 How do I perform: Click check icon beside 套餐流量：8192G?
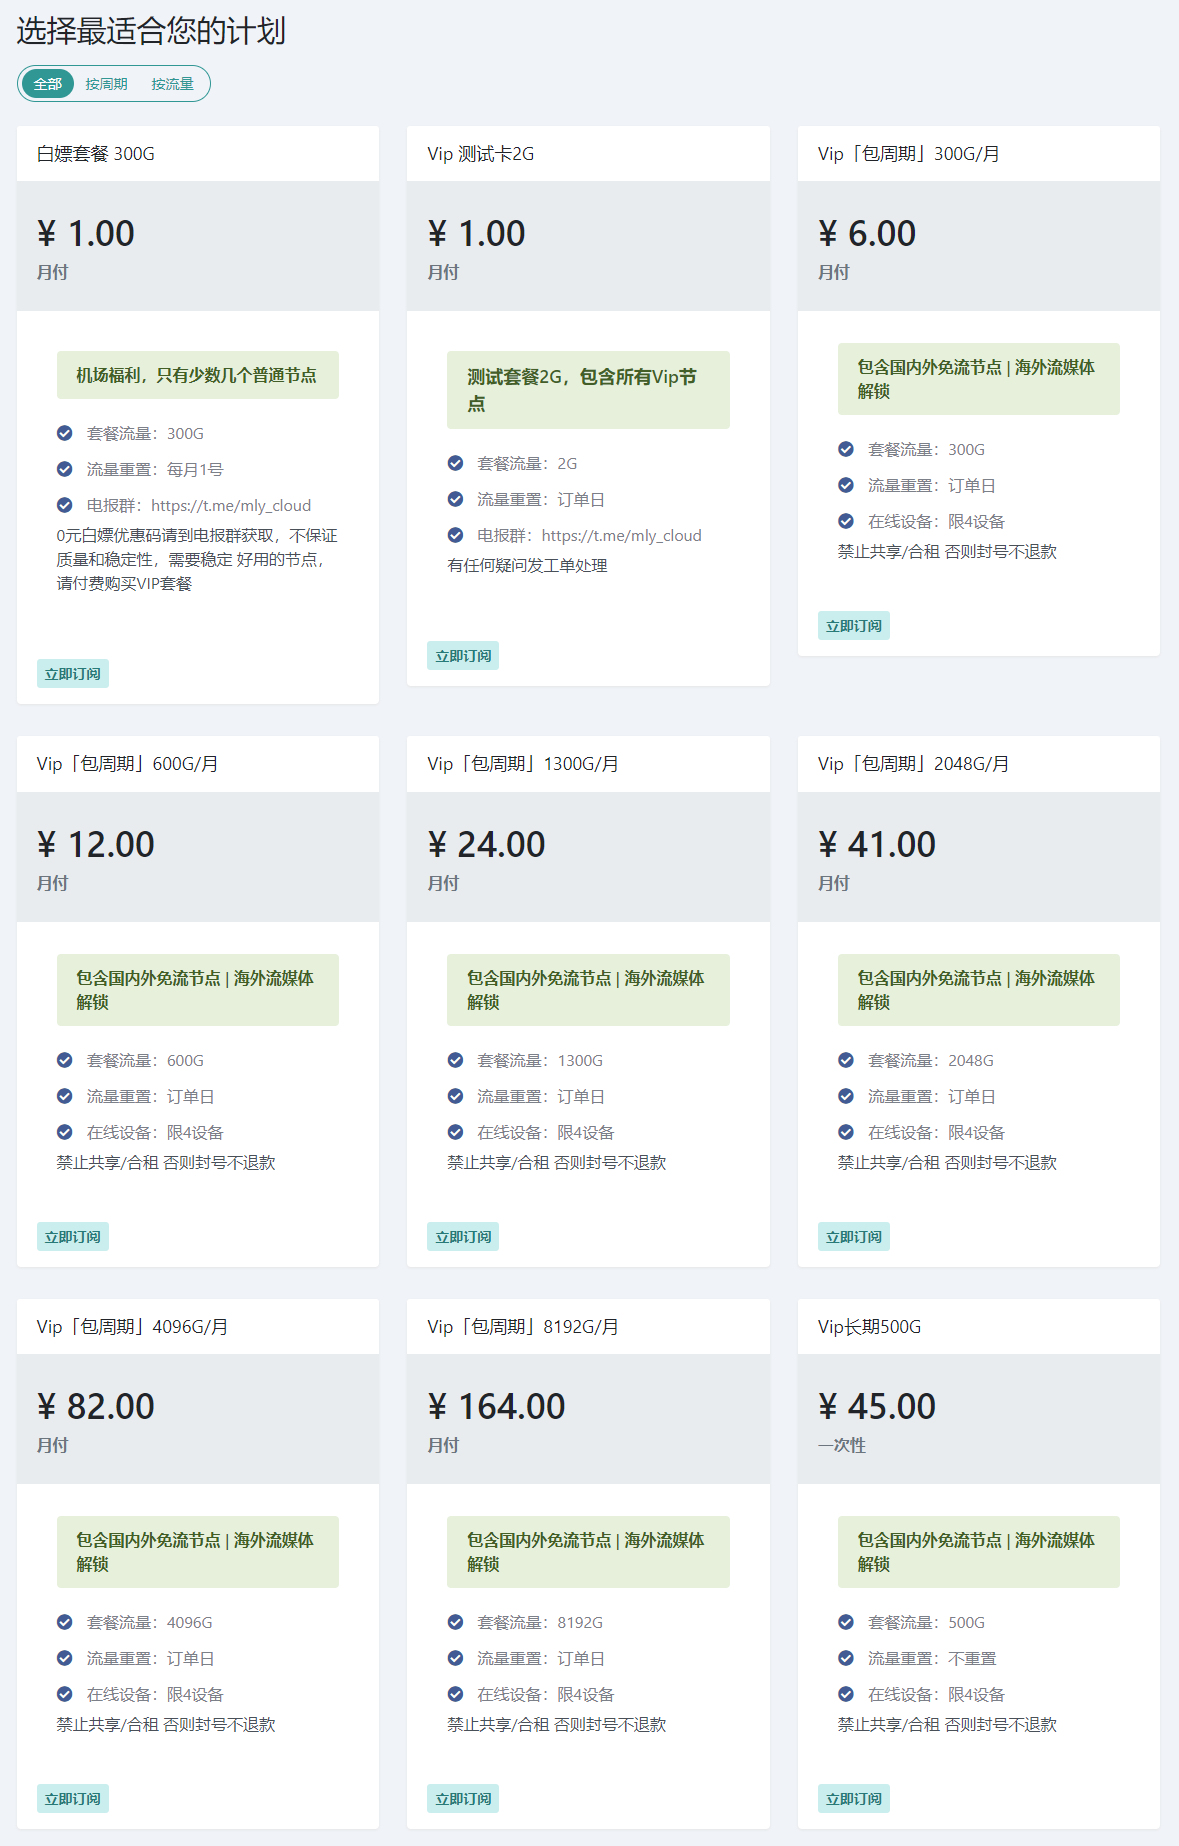point(455,1622)
